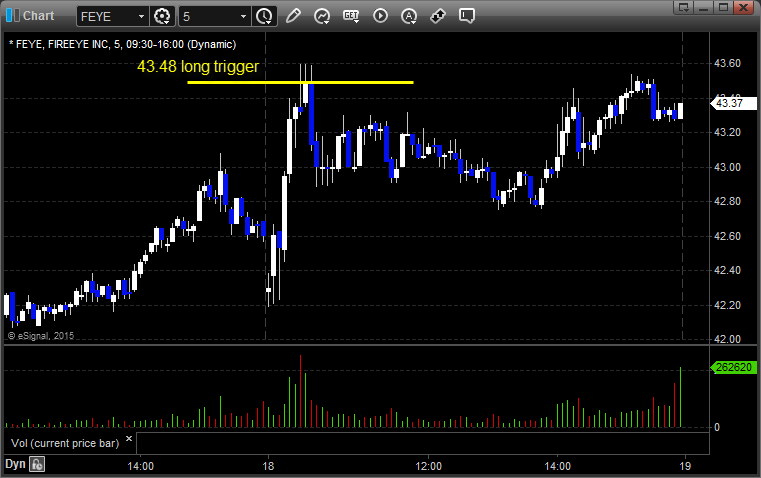The height and width of the screenshot is (478, 761).
Task: Select the 43.48 long trigger text annotation
Action: pos(198,66)
